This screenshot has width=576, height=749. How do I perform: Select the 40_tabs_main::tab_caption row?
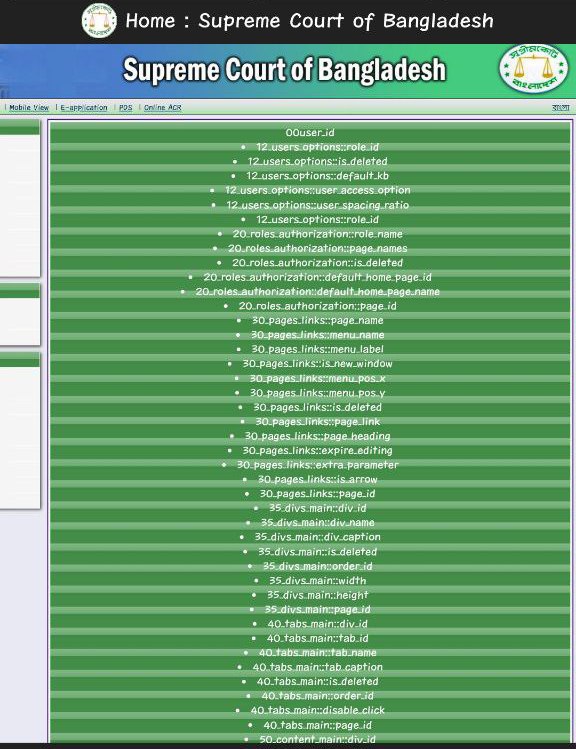coord(318,667)
